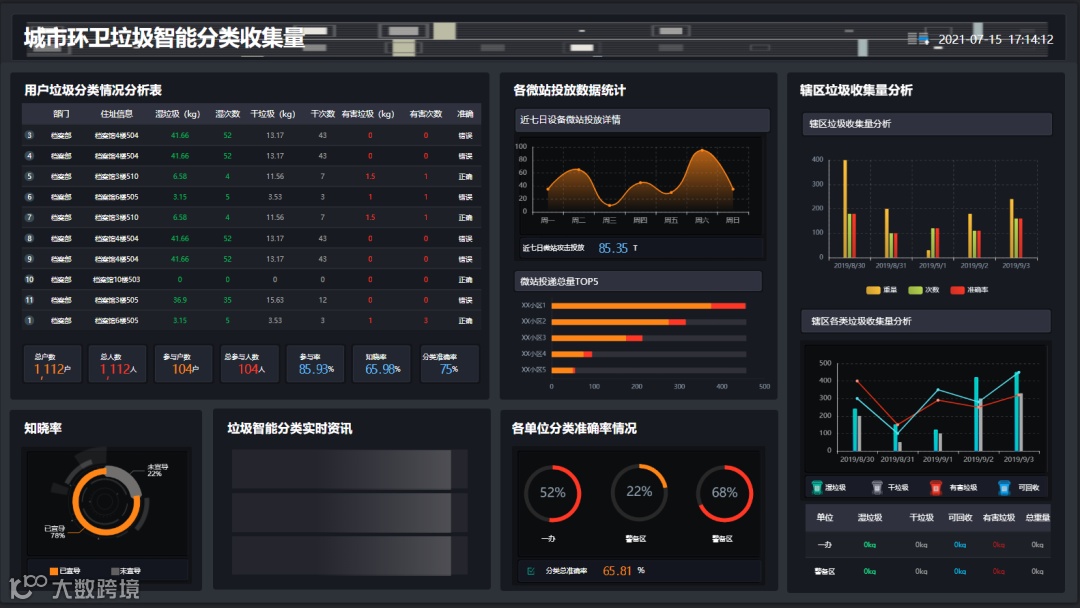Click the XX小区3 bar in TOP5 chart
Screen dimensions: 1080x608
point(597,338)
